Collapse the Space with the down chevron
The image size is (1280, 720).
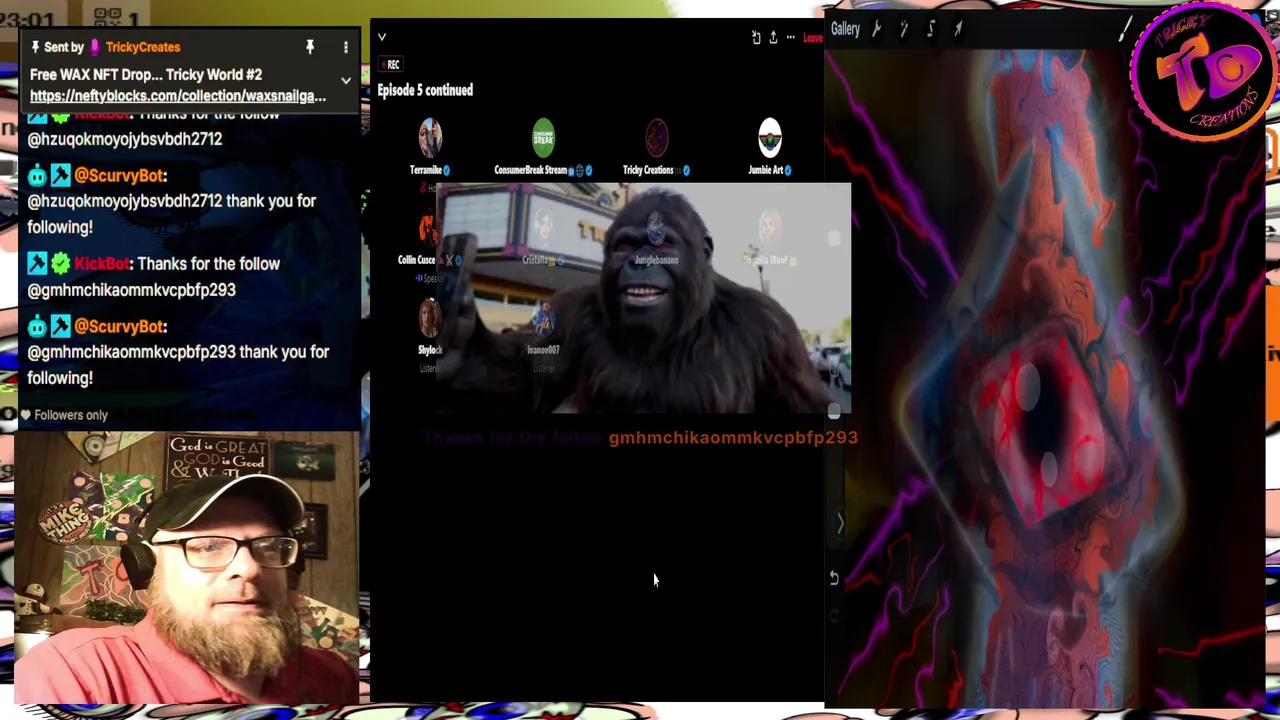(381, 37)
